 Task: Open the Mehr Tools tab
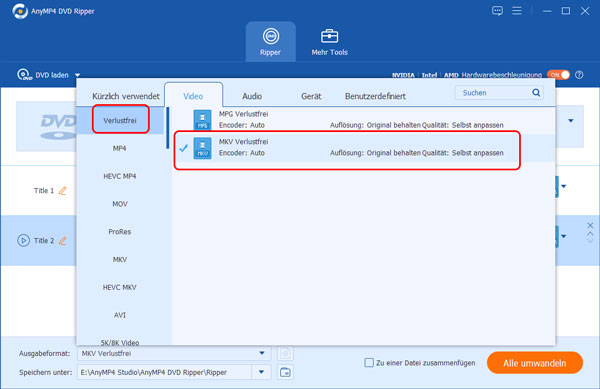(329, 42)
